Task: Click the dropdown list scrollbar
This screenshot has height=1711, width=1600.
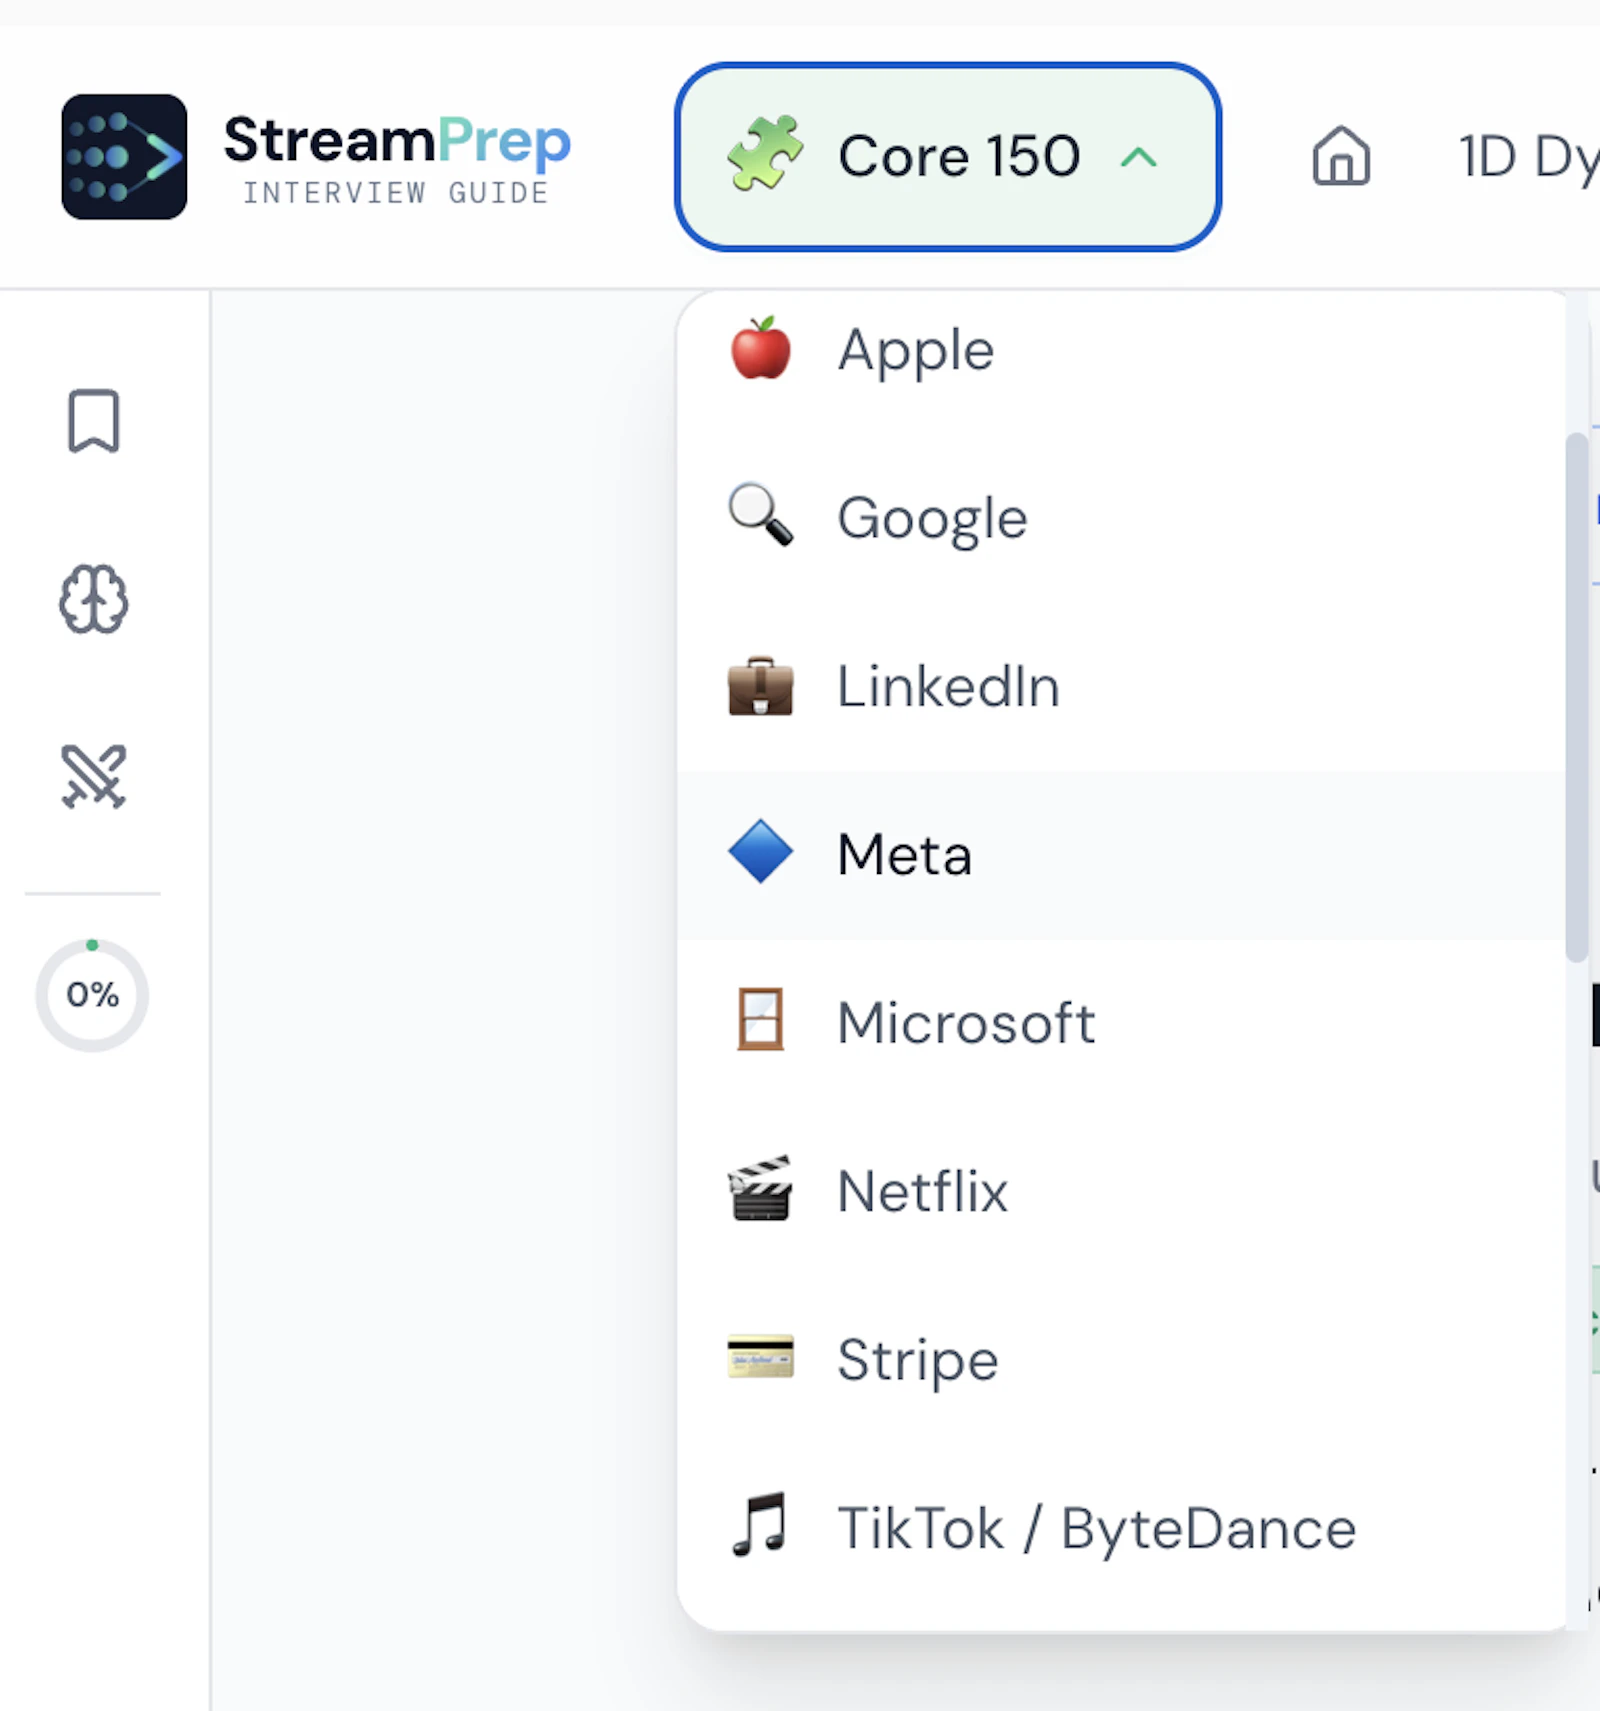Action: 1576,697
